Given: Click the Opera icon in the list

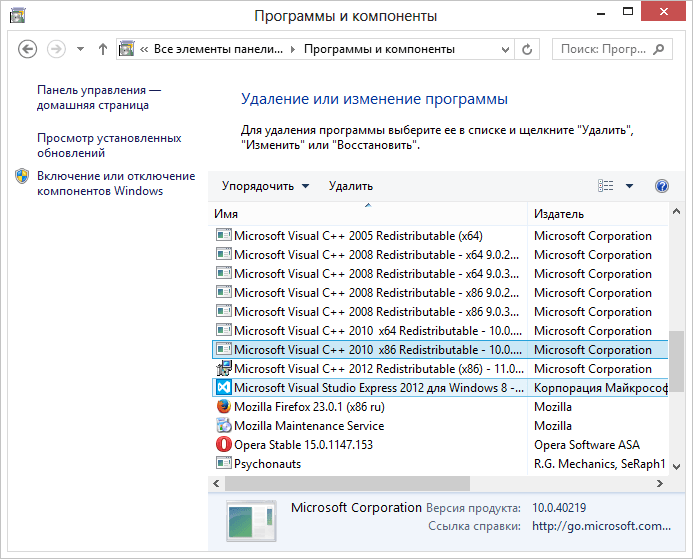Looking at the screenshot, I should pos(224,445).
